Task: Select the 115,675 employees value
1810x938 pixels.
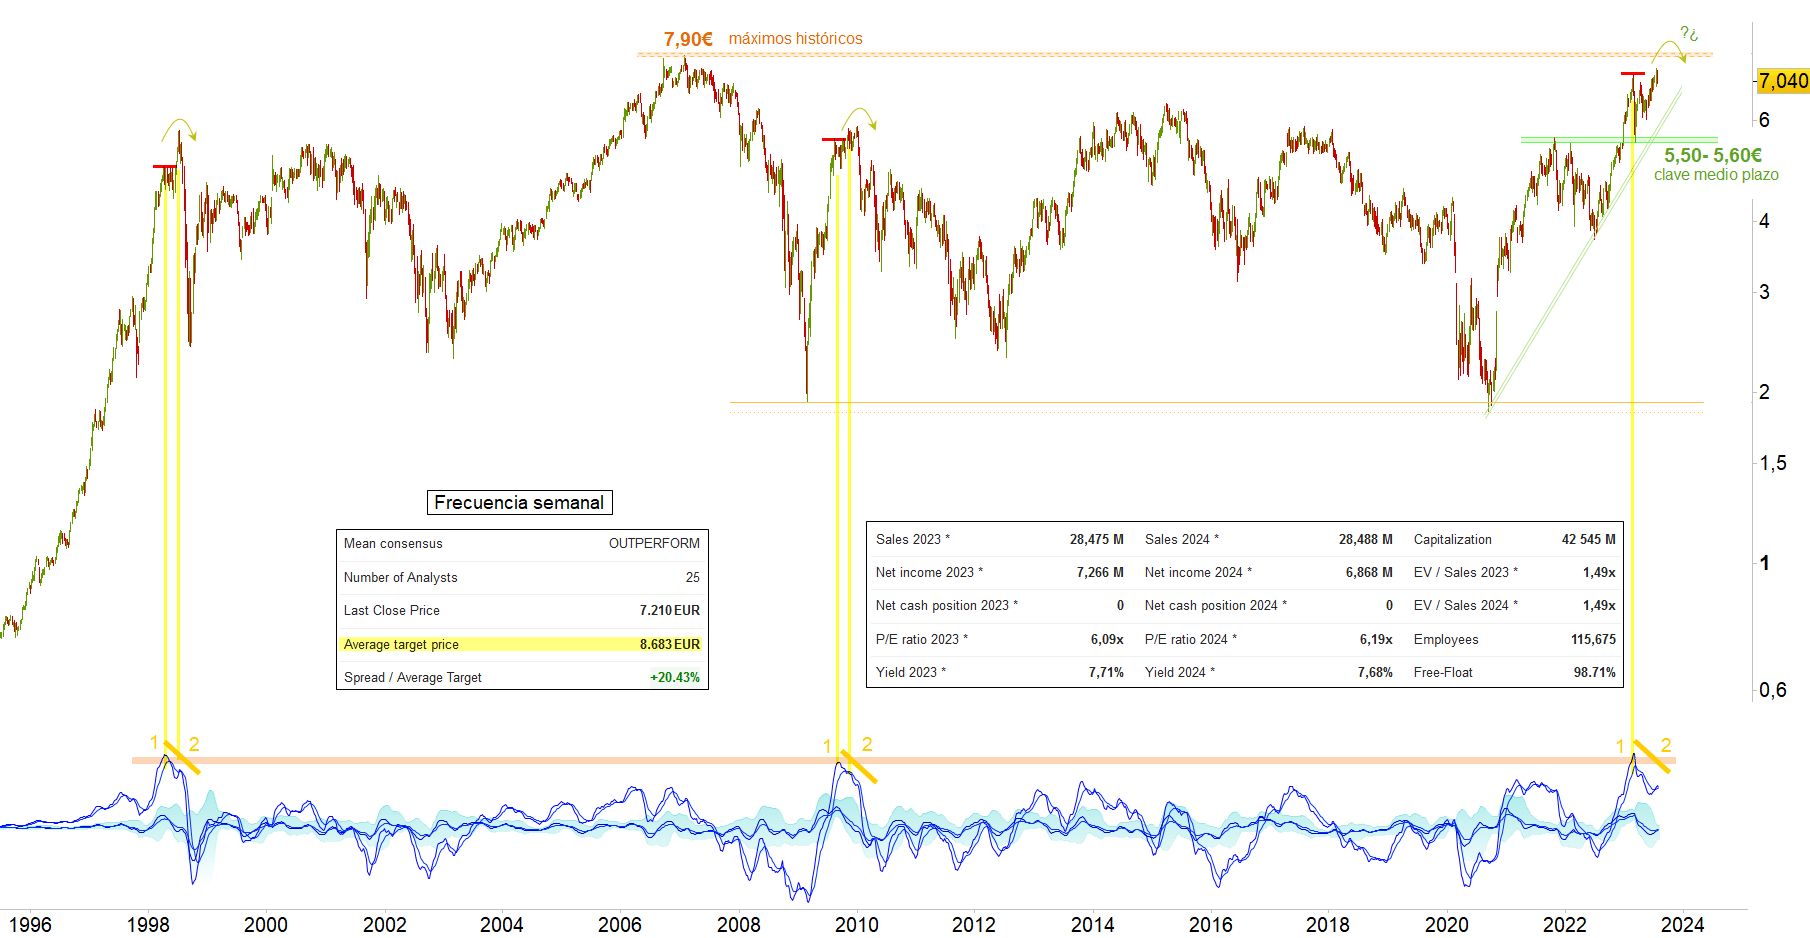Action: (1593, 640)
